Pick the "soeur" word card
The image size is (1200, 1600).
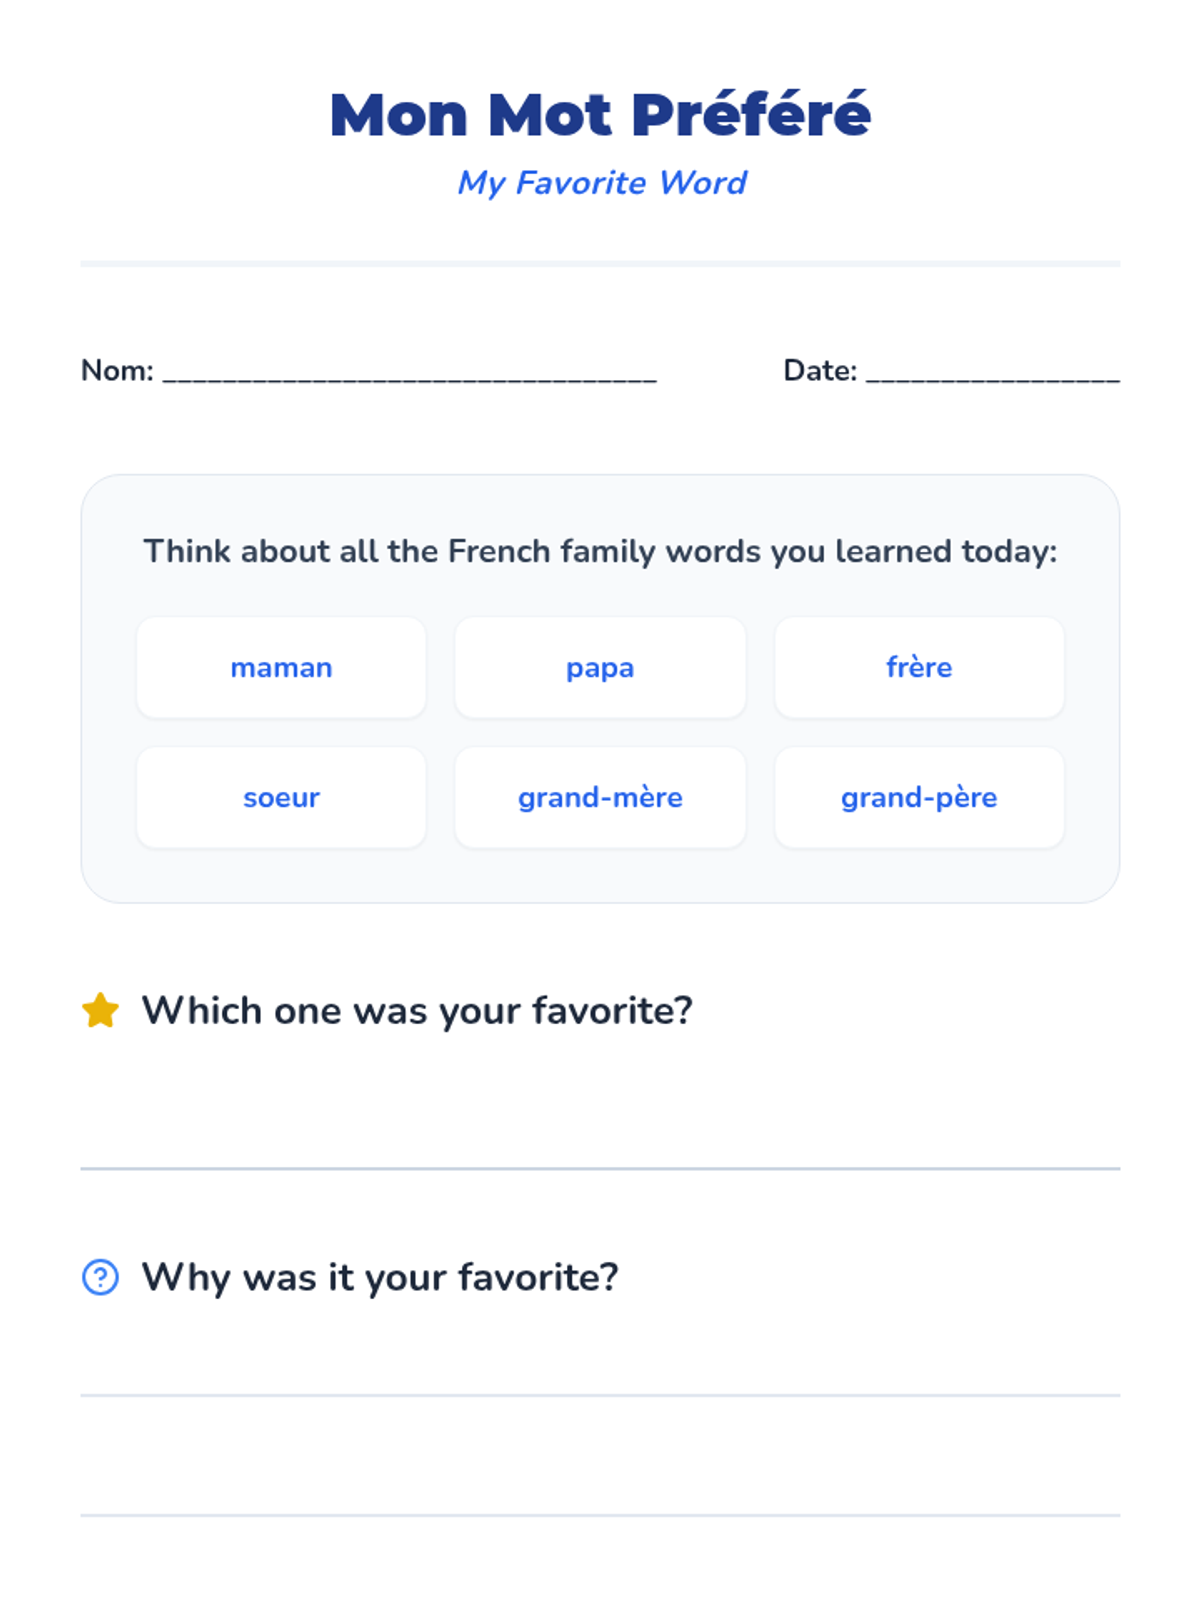[x=281, y=798]
